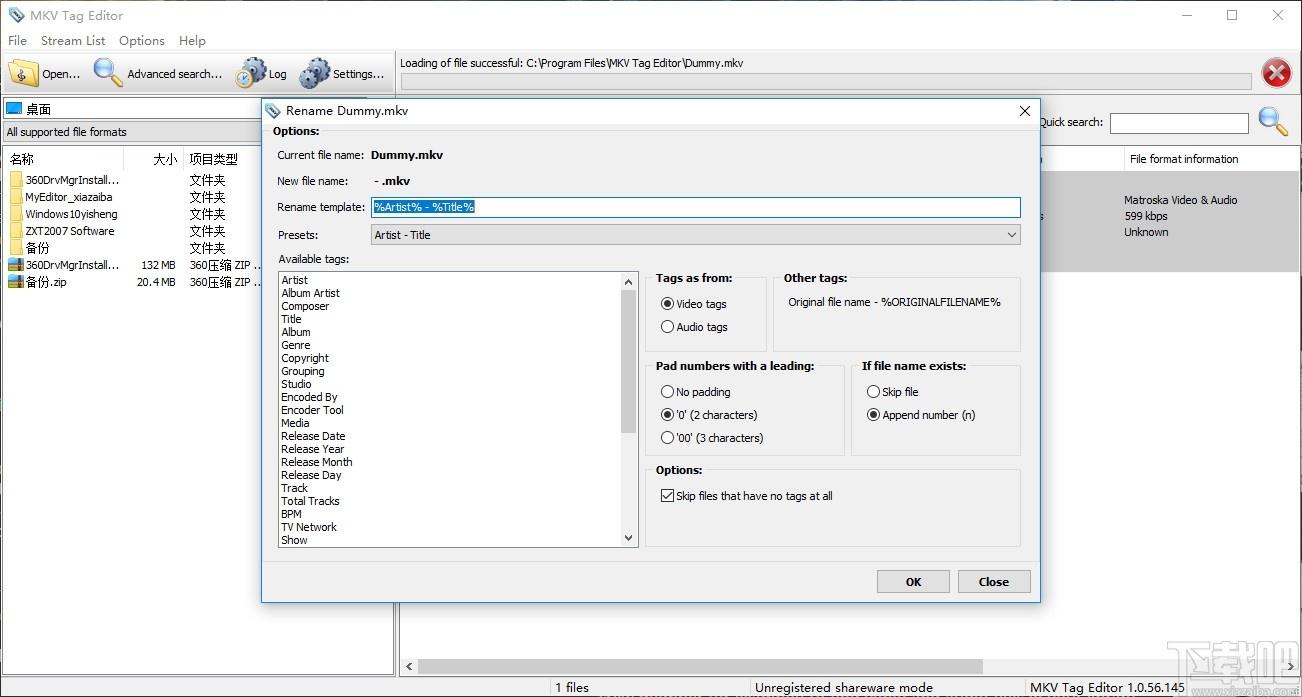The width and height of the screenshot is (1302, 697).
Task: Expand the Presets dropdown
Action: click(1011, 235)
